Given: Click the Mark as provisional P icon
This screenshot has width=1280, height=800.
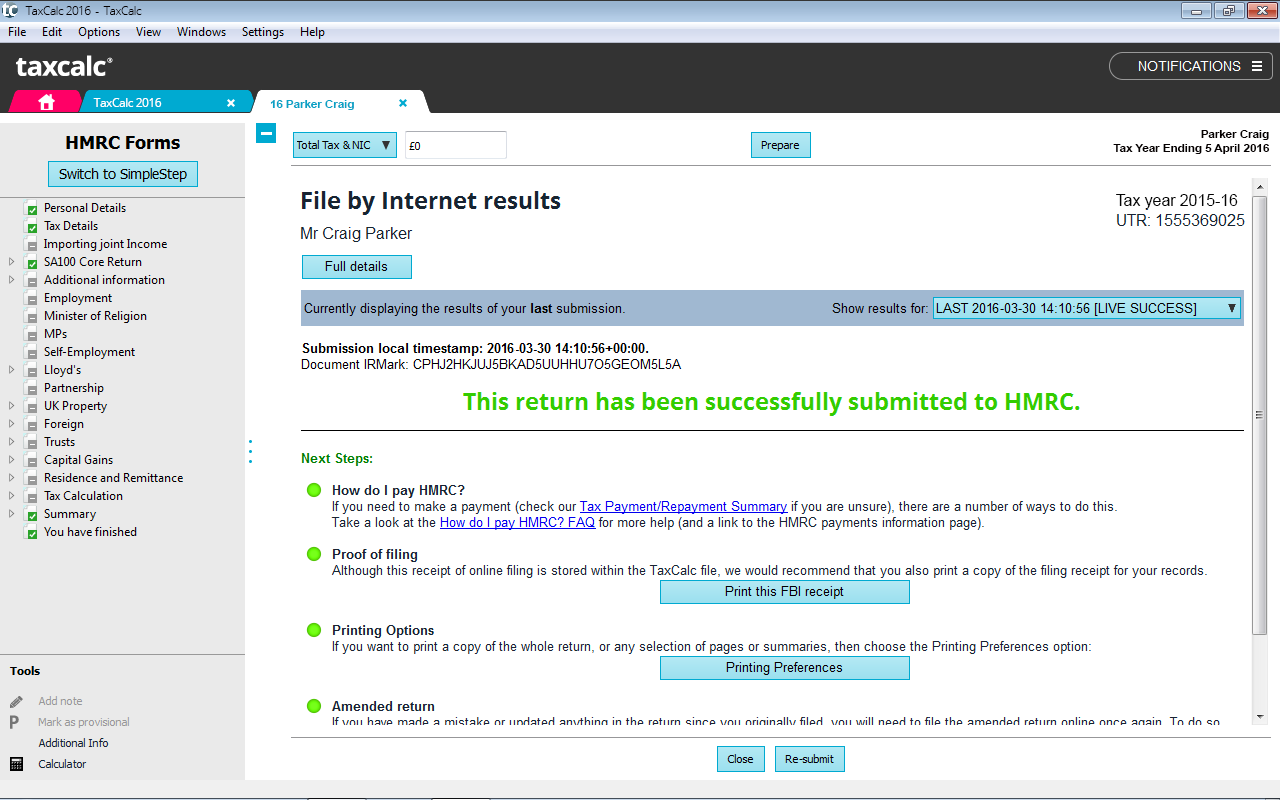Looking at the screenshot, I should (x=15, y=722).
